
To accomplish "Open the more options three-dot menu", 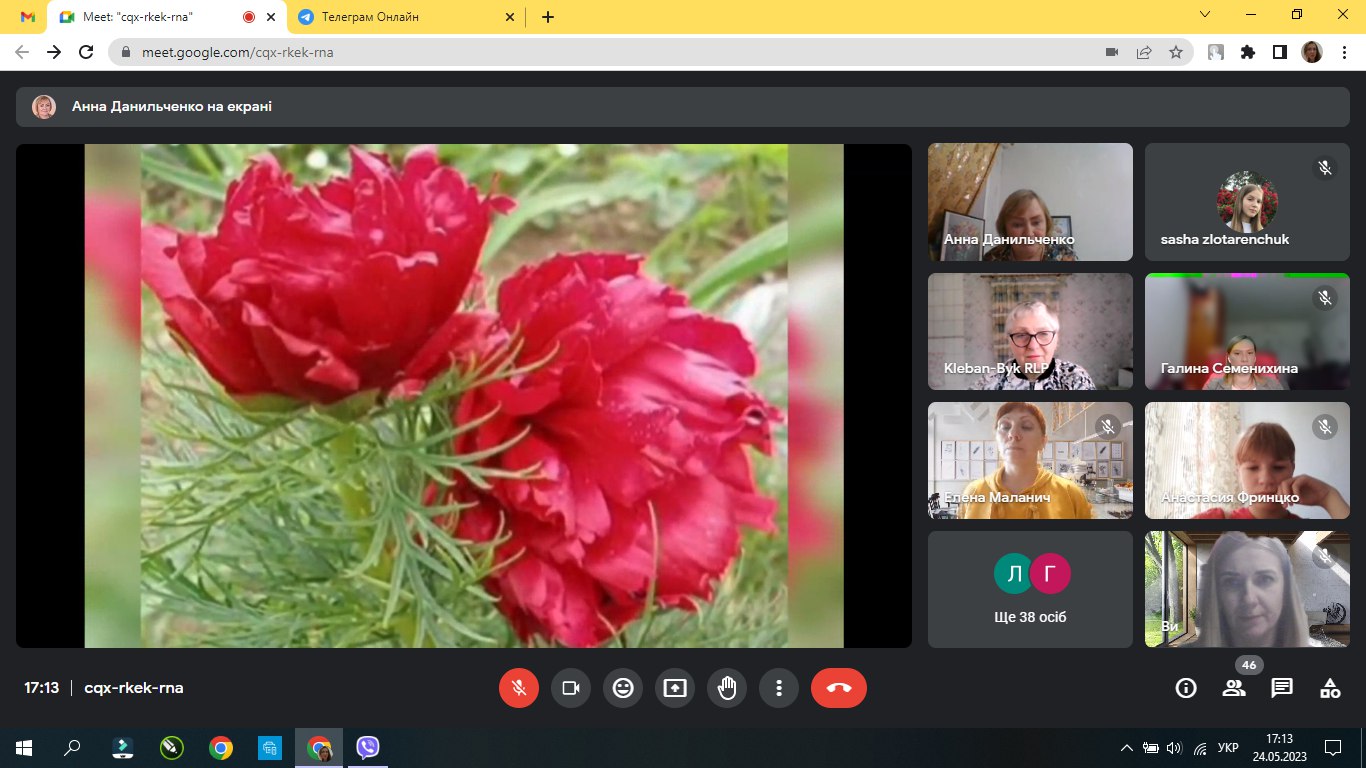I will pyautogui.click(x=779, y=688).
